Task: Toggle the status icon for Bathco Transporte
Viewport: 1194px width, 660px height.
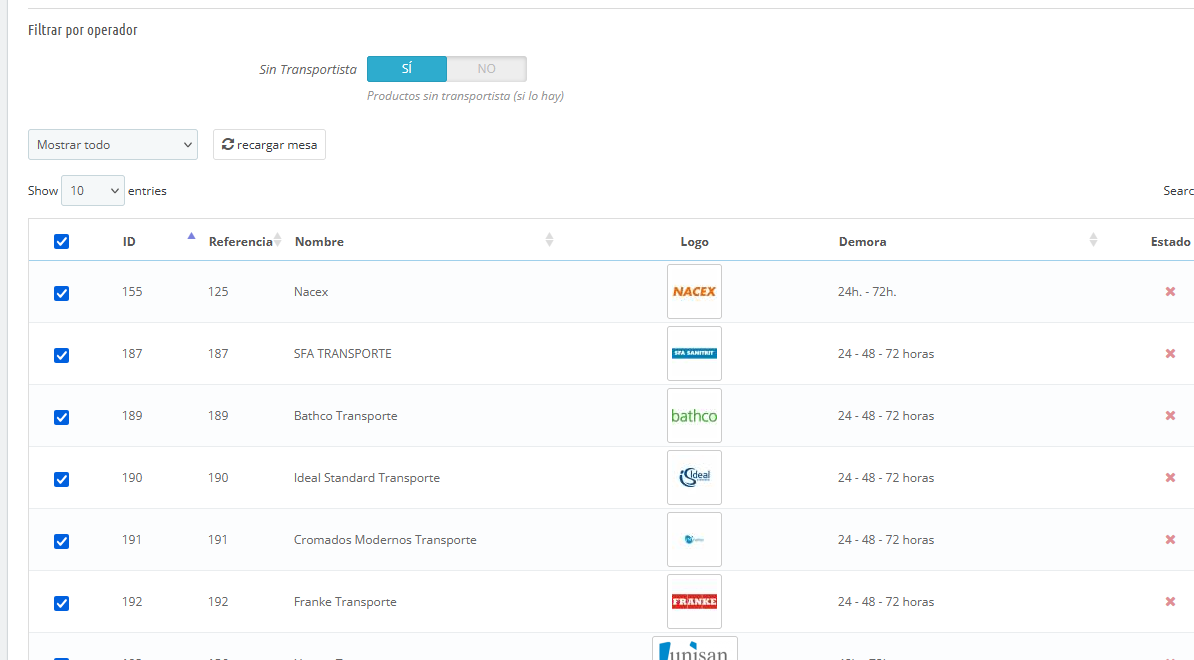Action: pyautogui.click(x=1170, y=416)
